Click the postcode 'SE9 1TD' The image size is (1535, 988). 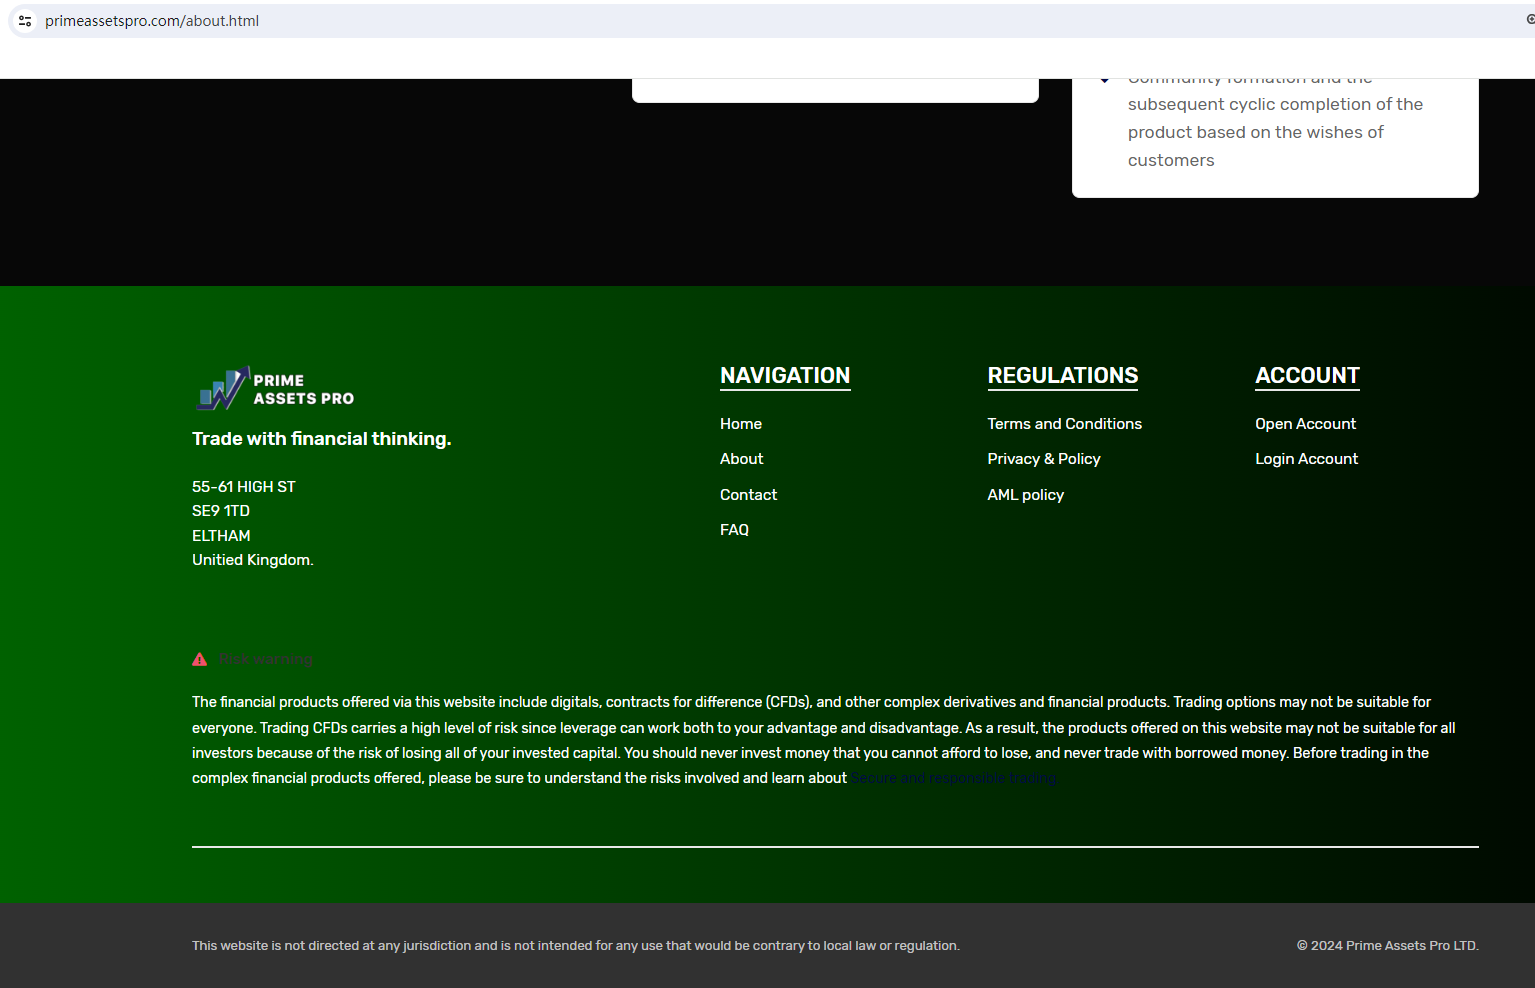[221, 511]
